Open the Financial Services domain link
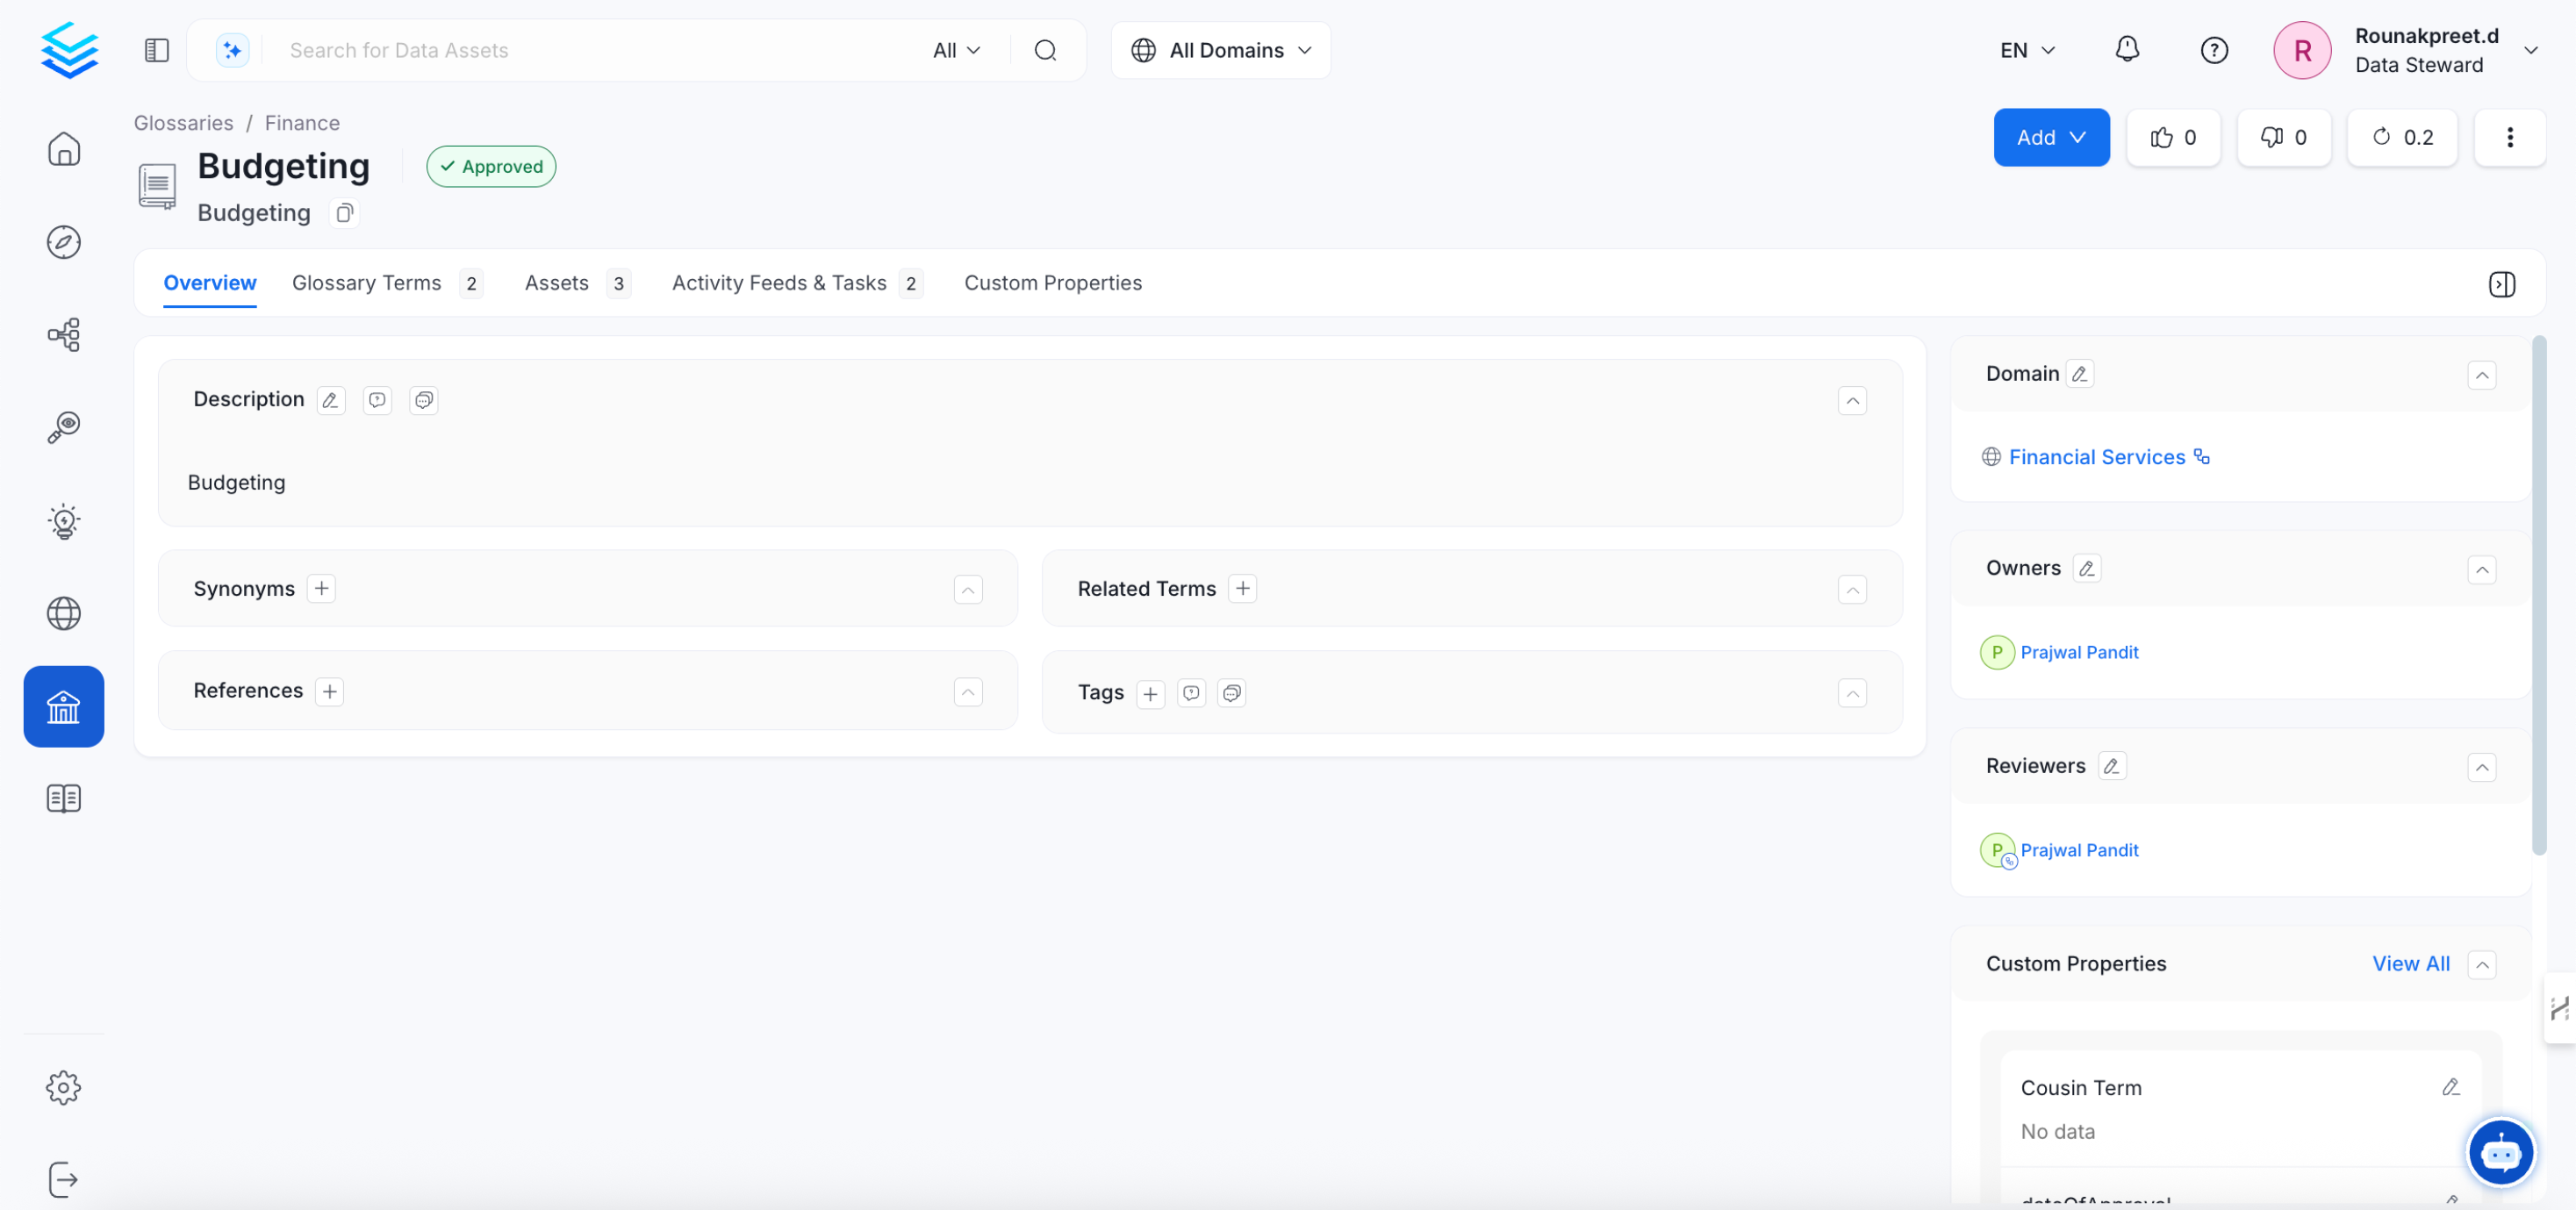 2096,457
